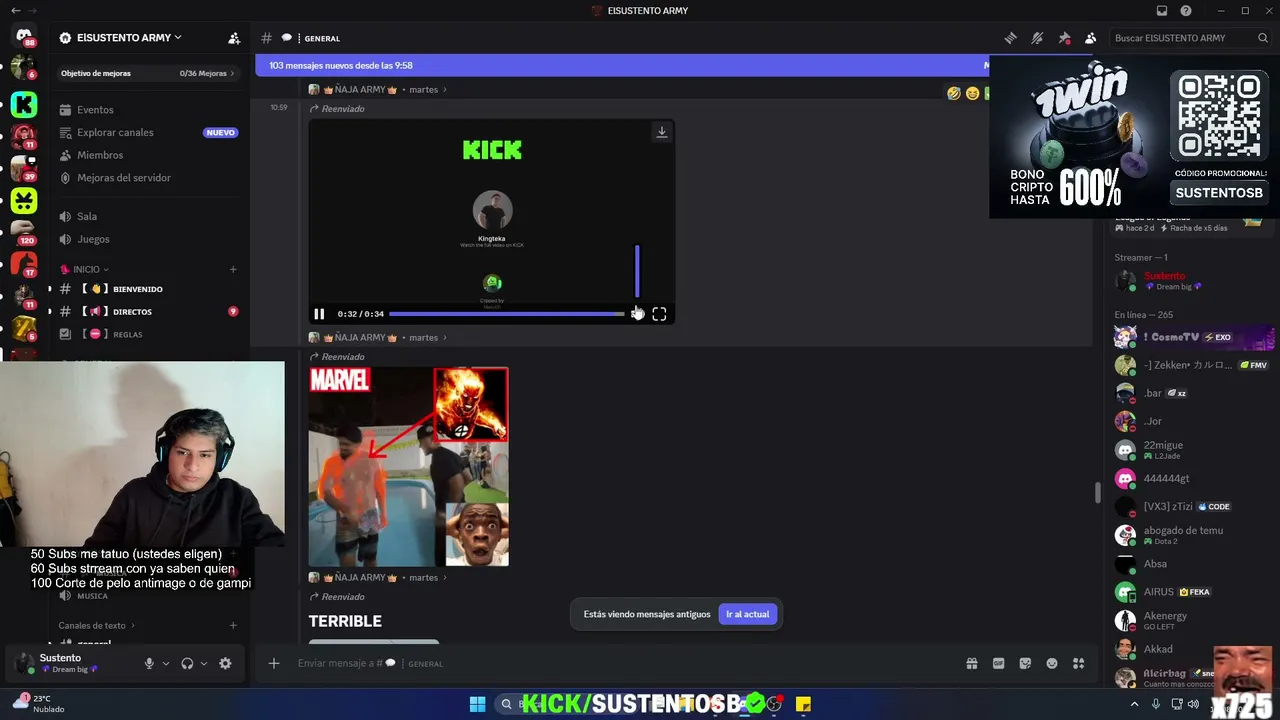Join the Sala voice channel
Screen dimensions: 1280x720
tap(149, 216)
